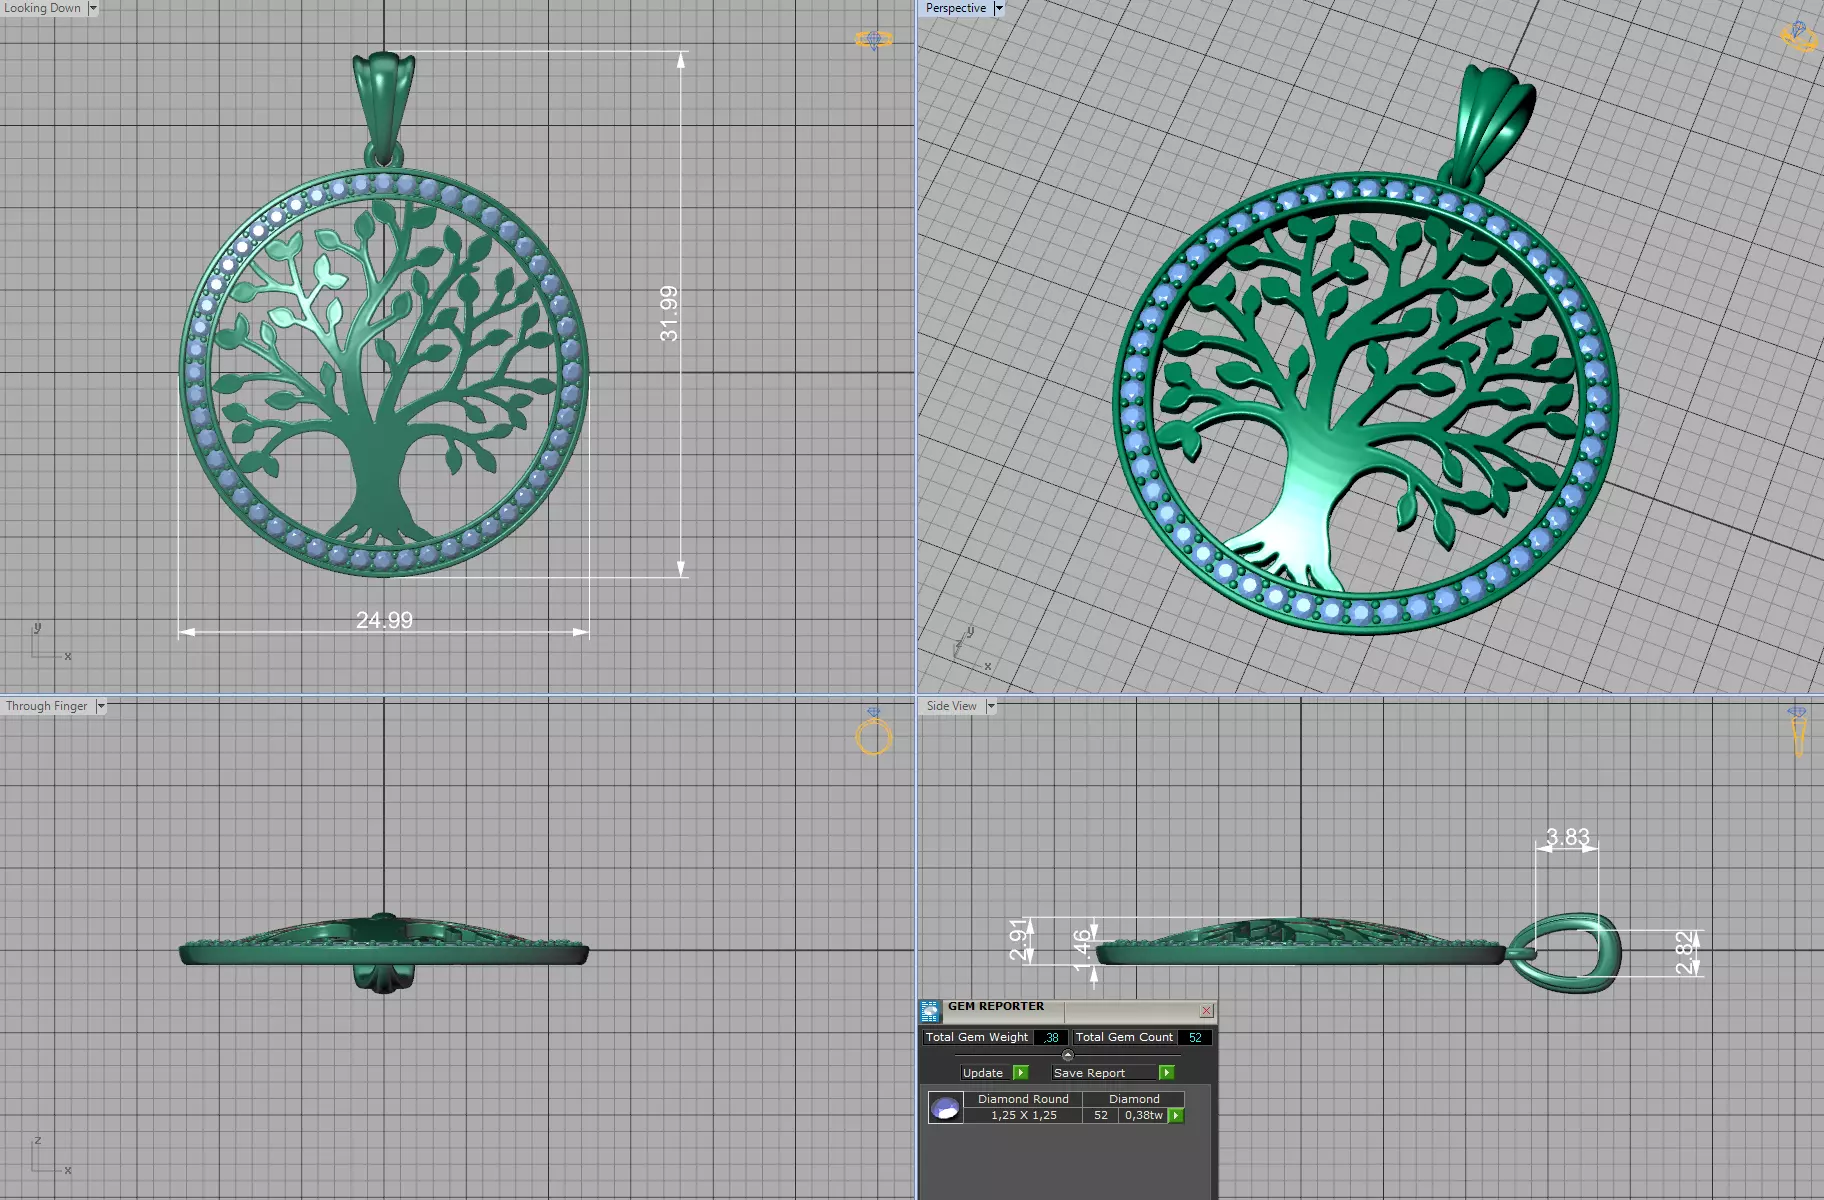The height and width of the screenshot is (1200, 1824).
Task: Click the Total Gem Weight label
Action: [x=977, y=1037]
